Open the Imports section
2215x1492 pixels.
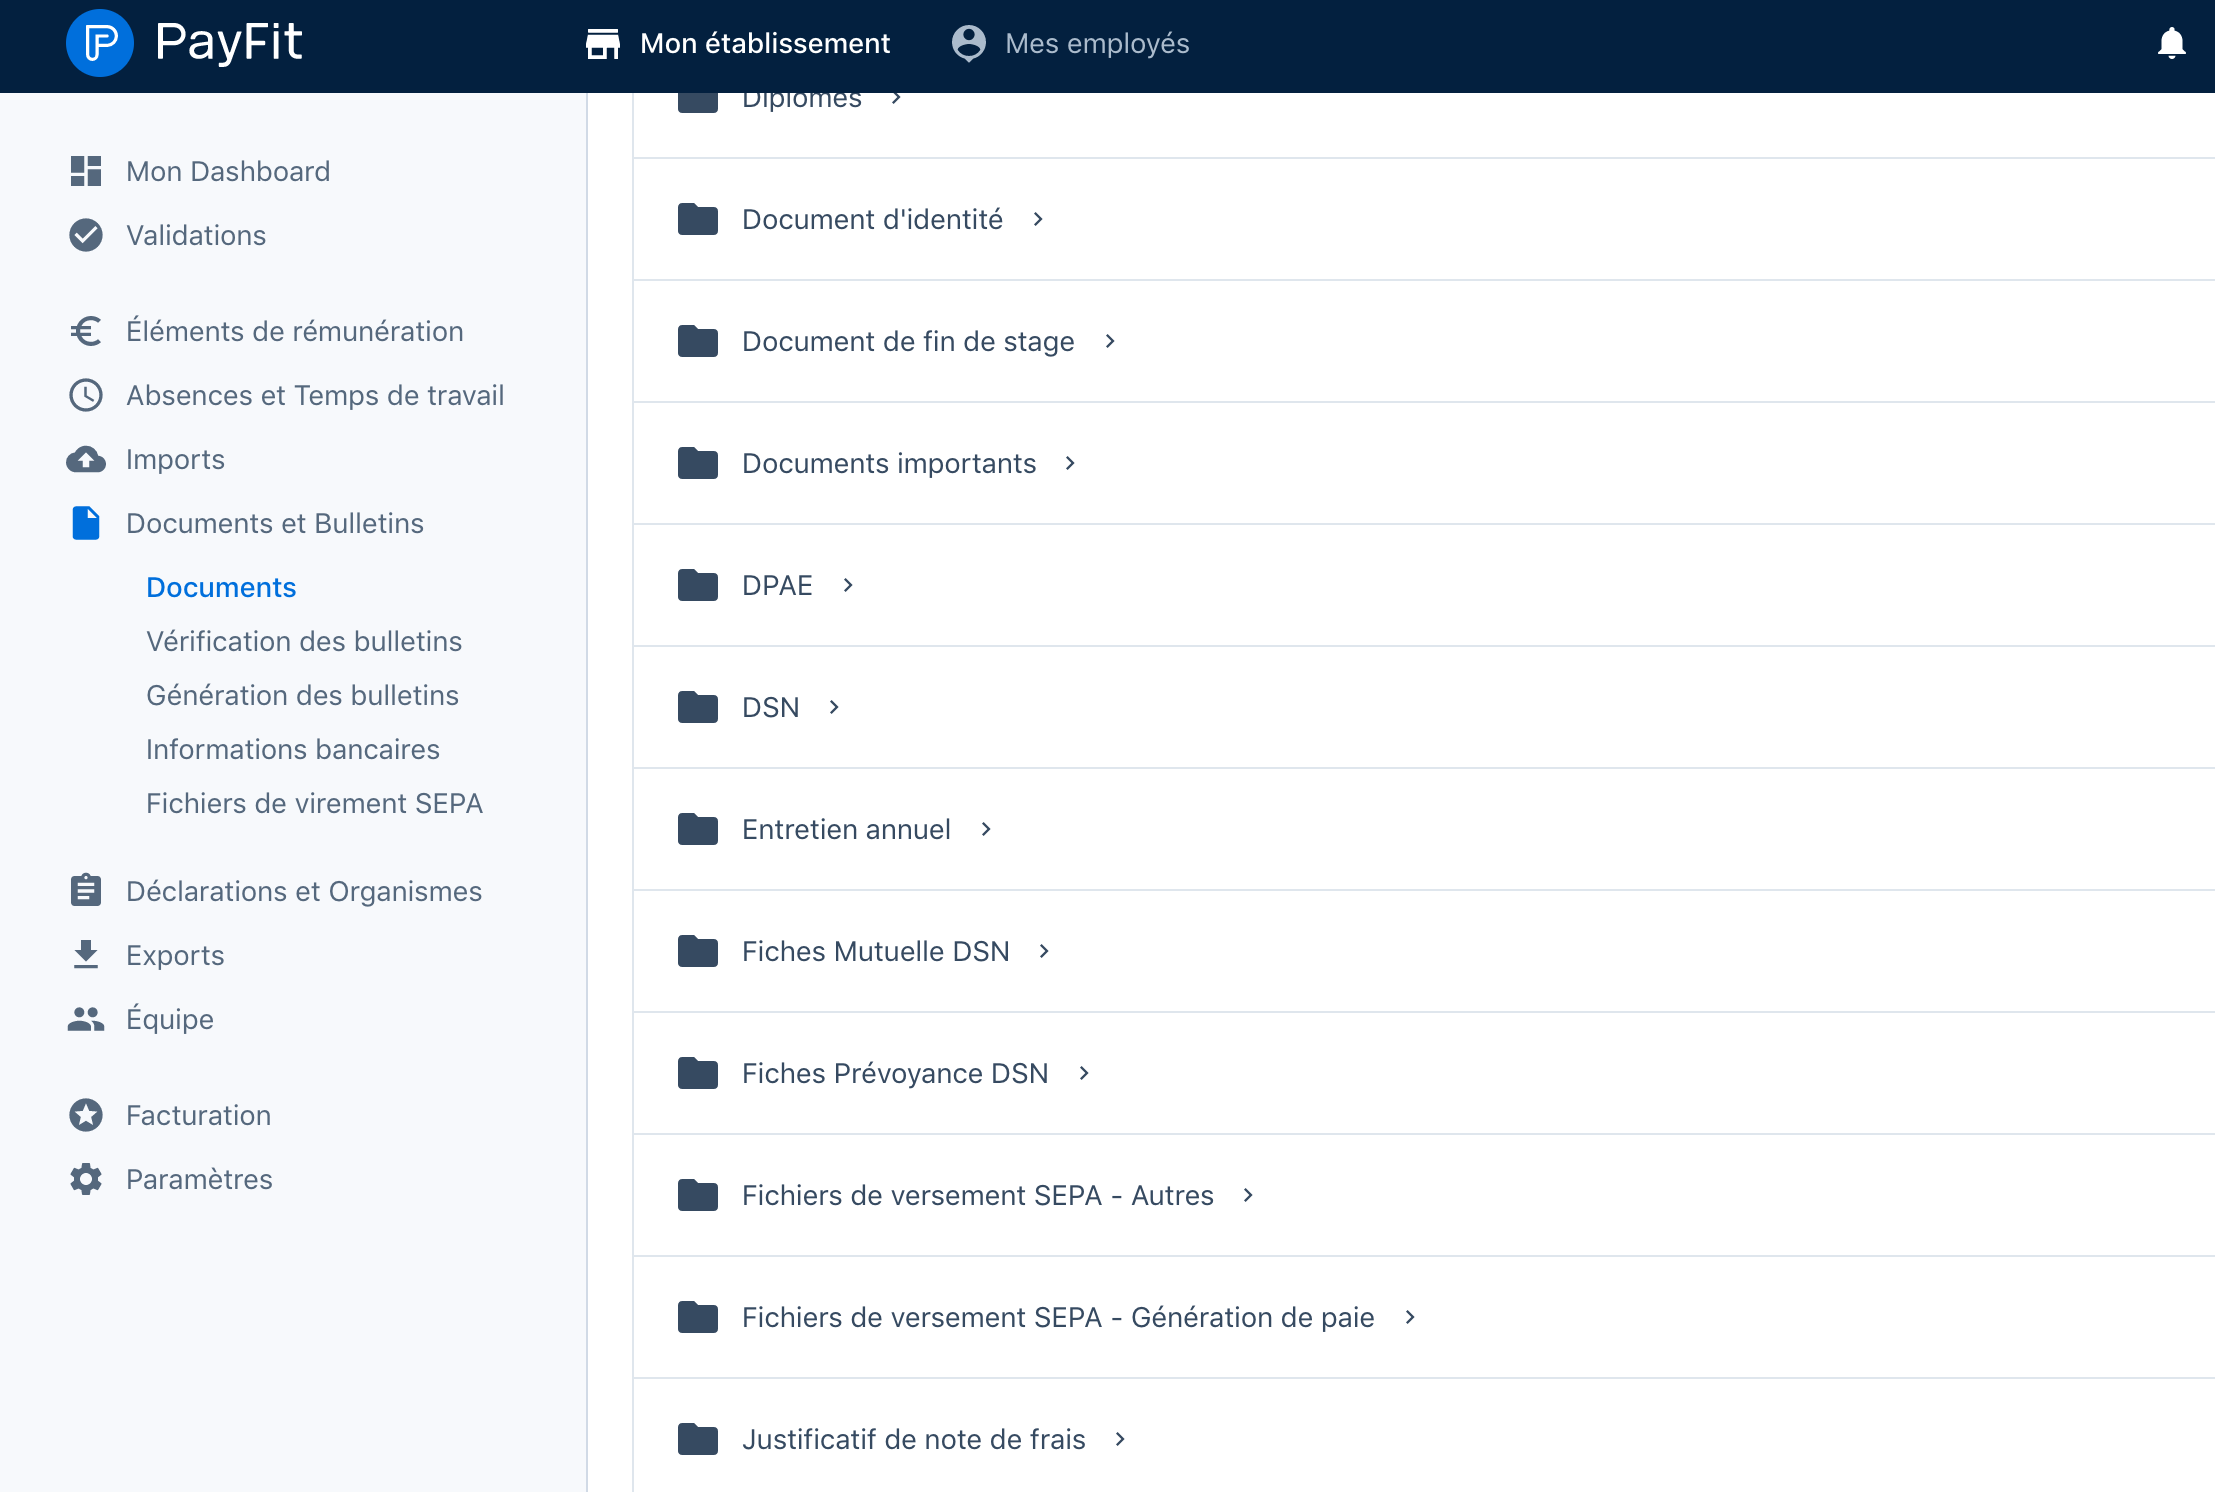click(x=175, y=459)
